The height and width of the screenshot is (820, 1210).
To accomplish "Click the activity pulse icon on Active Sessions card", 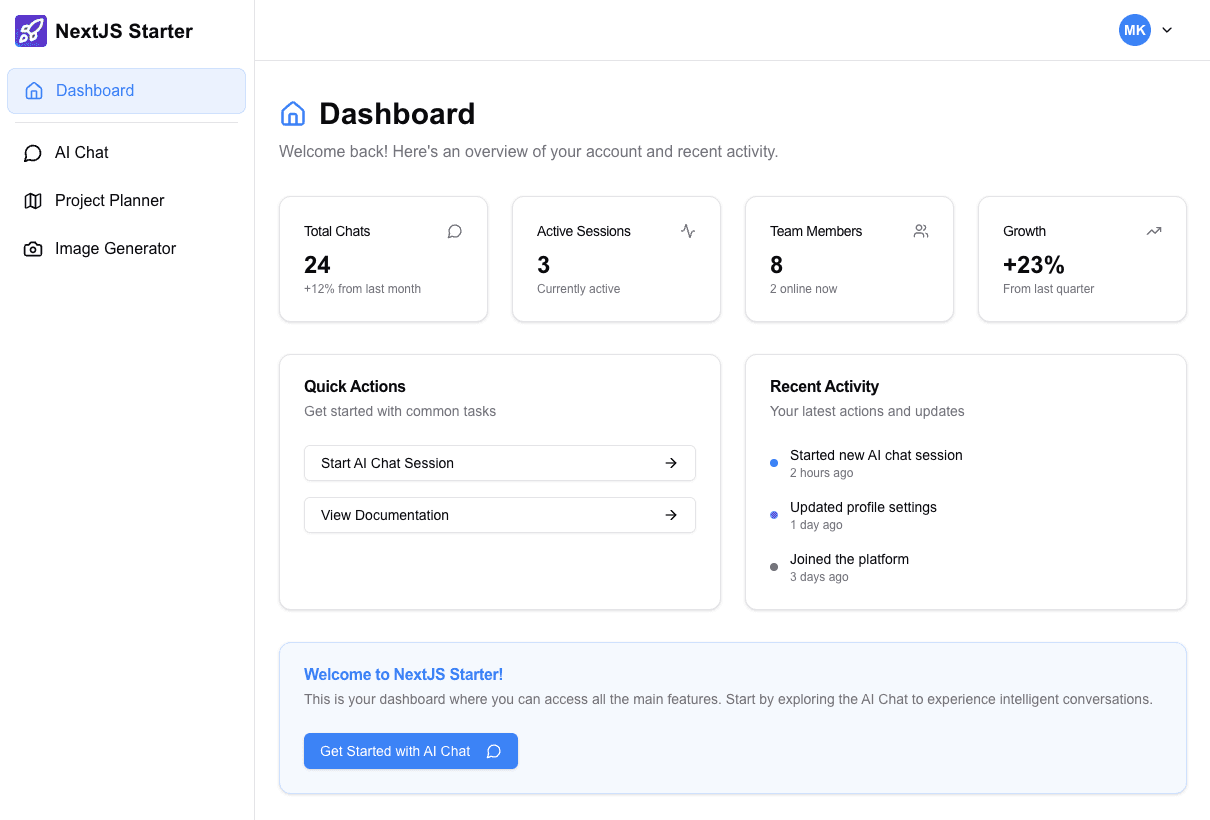I will coord(687,231).
